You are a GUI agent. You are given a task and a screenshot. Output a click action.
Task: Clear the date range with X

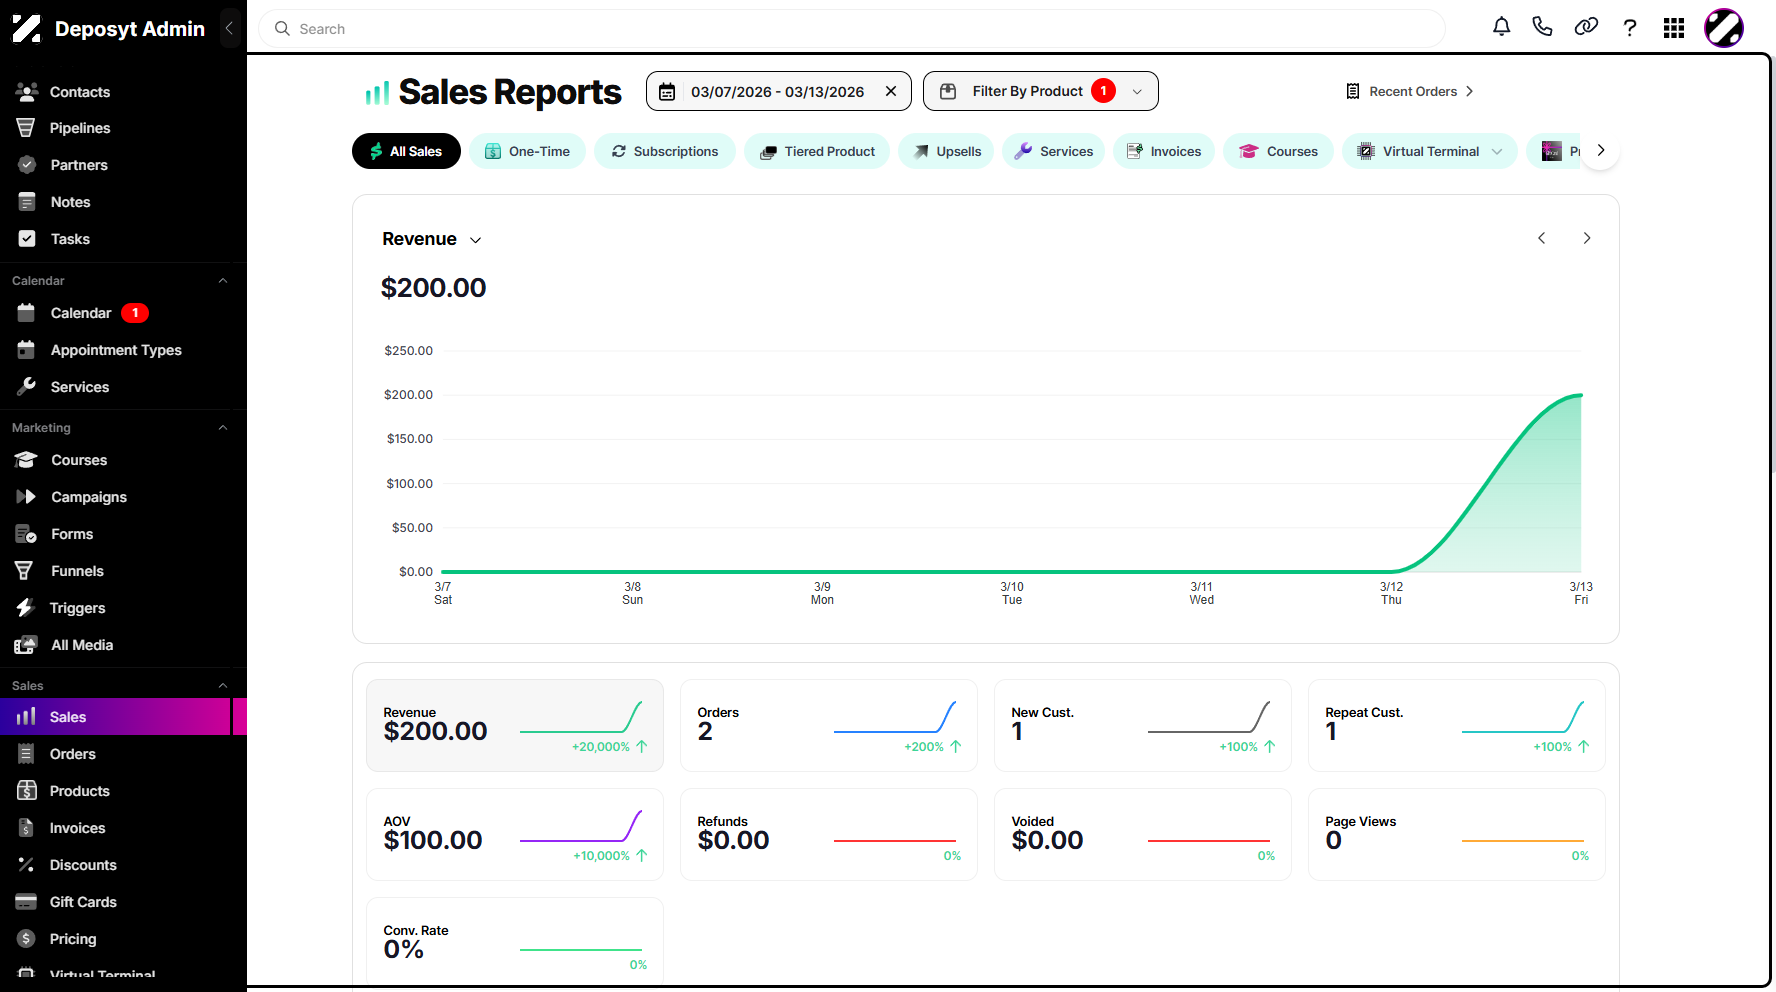(891, 91)
